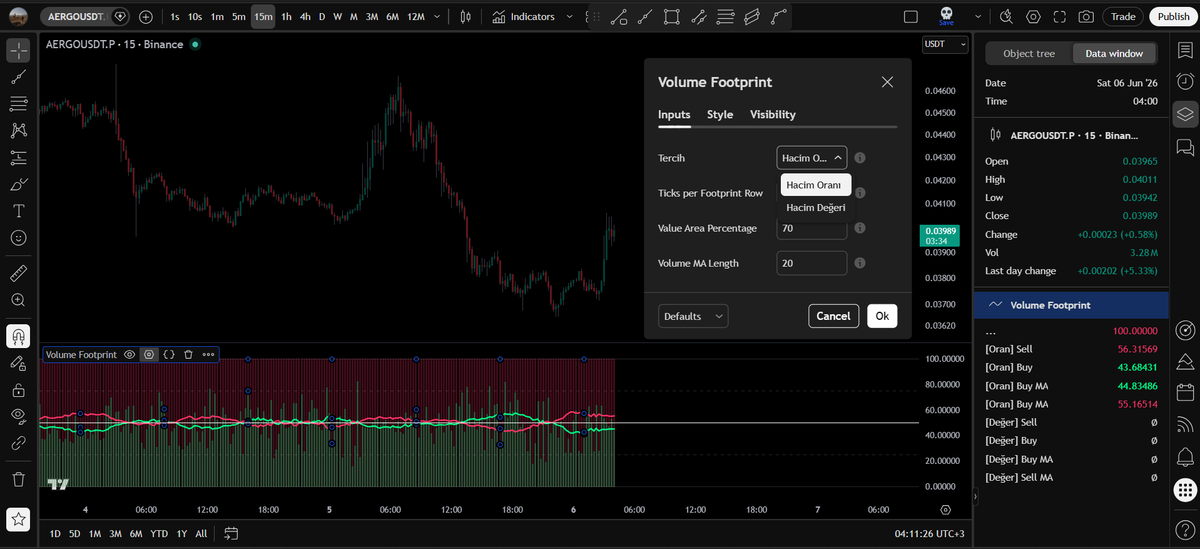Open Volume Footprint indicator settings icon
Screen dimensions: 1200x549
pos(149,354)
